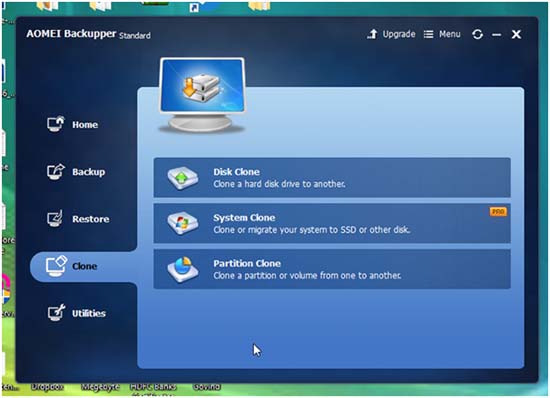The image size is (550, 398).
Task: Click the Clone sidebar icon
Action: [x=56, y=266]
